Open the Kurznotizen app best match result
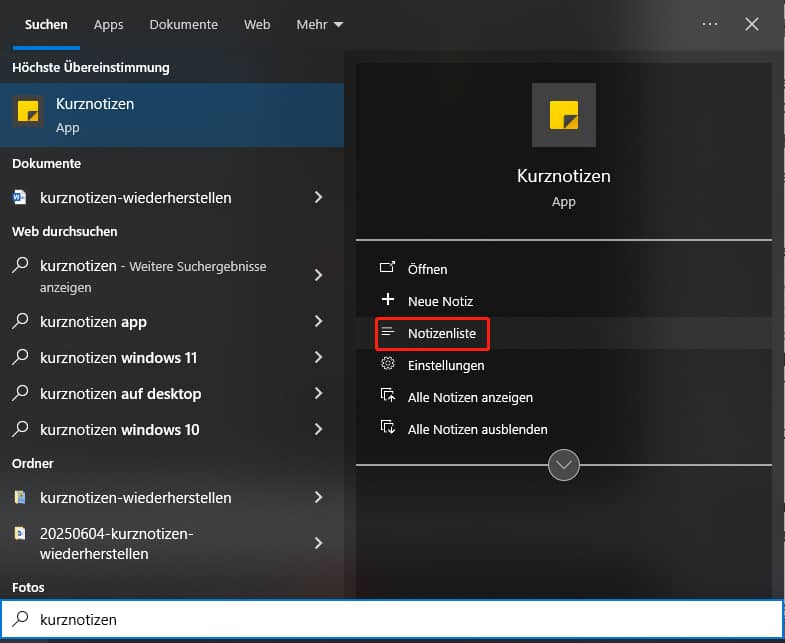 pyautogui.click(x=172, y=115)
